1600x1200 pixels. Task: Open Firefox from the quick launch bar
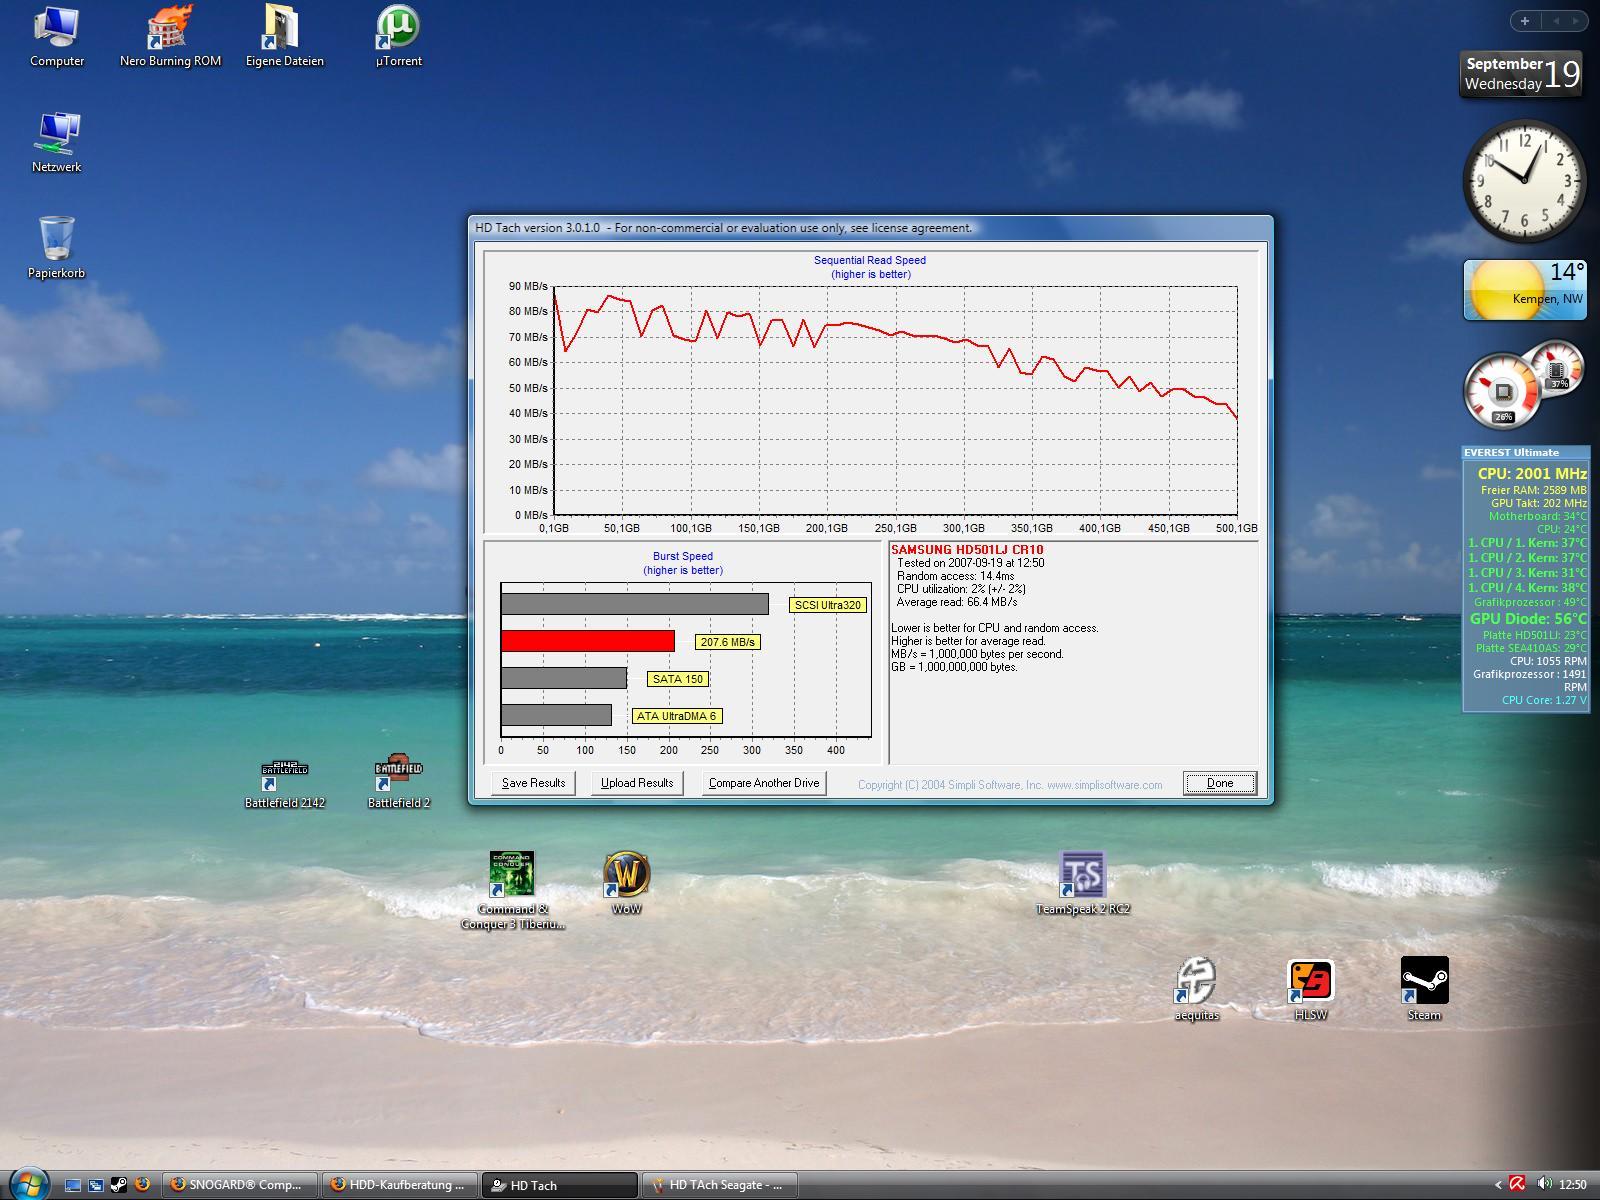142,1185
